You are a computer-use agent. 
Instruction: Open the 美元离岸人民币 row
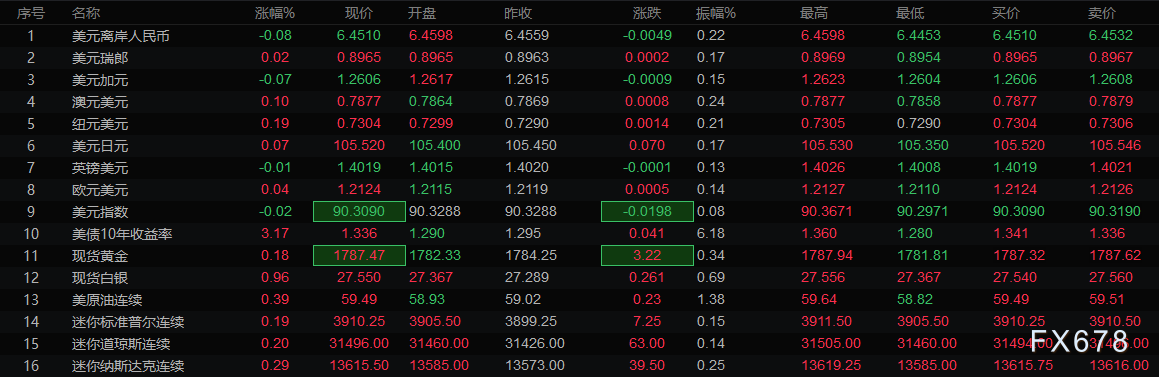[x=580, y=35]
